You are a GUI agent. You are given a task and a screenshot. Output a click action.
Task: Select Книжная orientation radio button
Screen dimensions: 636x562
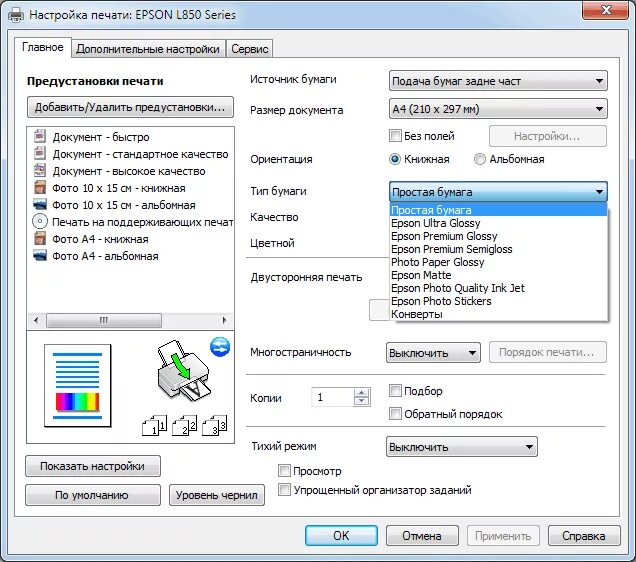[x=395, y=159]
